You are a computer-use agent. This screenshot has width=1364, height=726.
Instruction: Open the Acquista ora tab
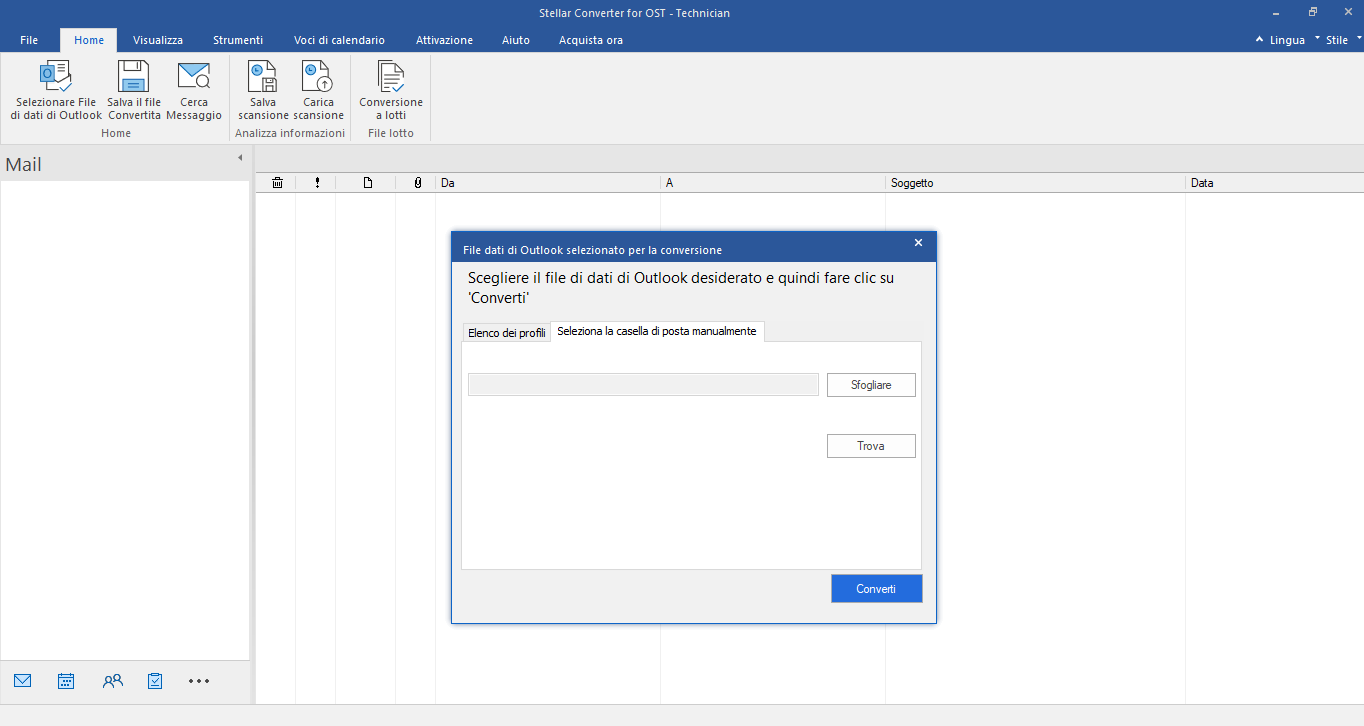click(x=591, y=40)
